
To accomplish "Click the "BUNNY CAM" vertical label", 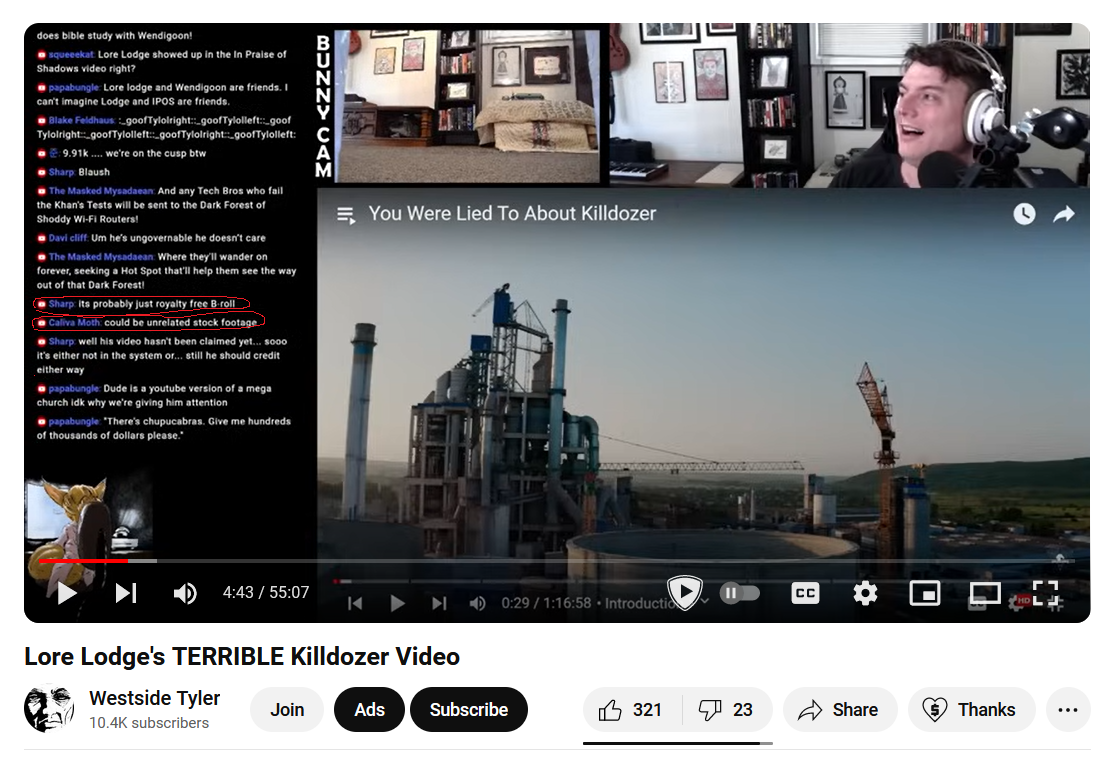I will 323,106.
